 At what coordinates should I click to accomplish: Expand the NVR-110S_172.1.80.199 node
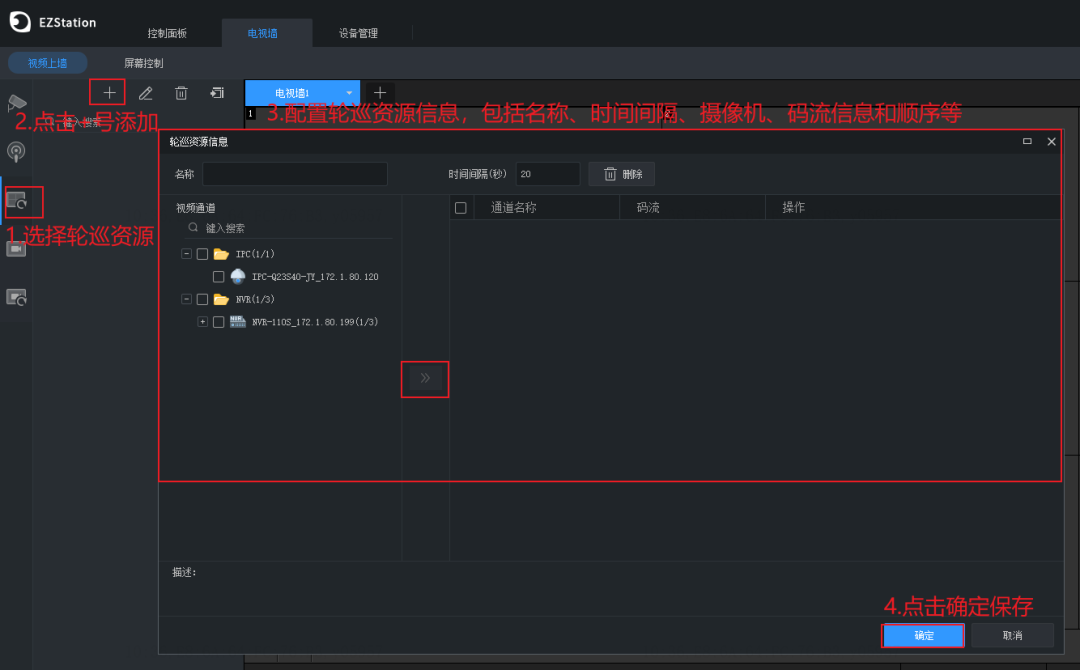point(202,322)
